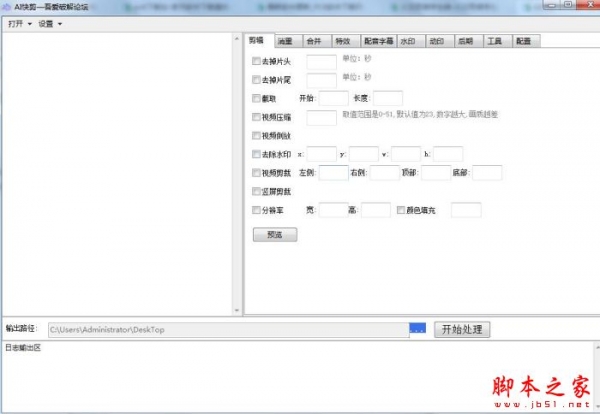Open the tab between 剪辑 and 合并
Screen dimensions: 600x414
[x=289, y=41]
